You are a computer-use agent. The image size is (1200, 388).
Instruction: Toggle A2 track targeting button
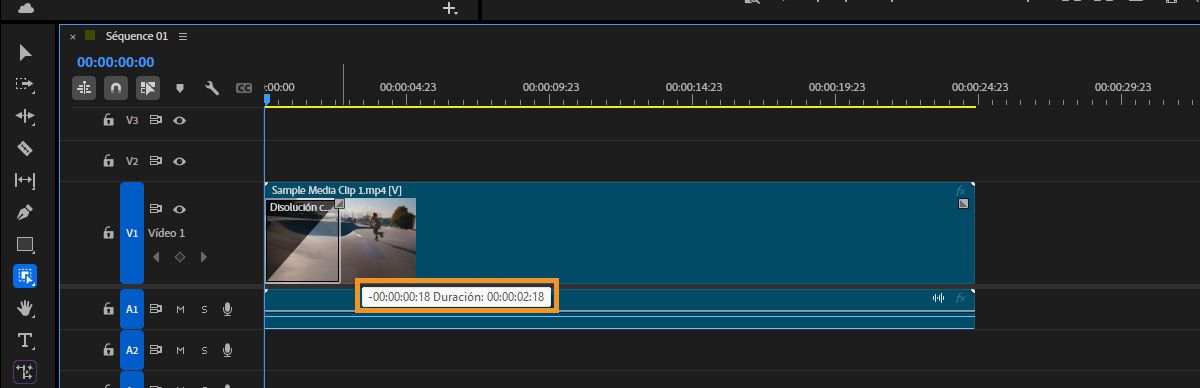pos(132,350)
